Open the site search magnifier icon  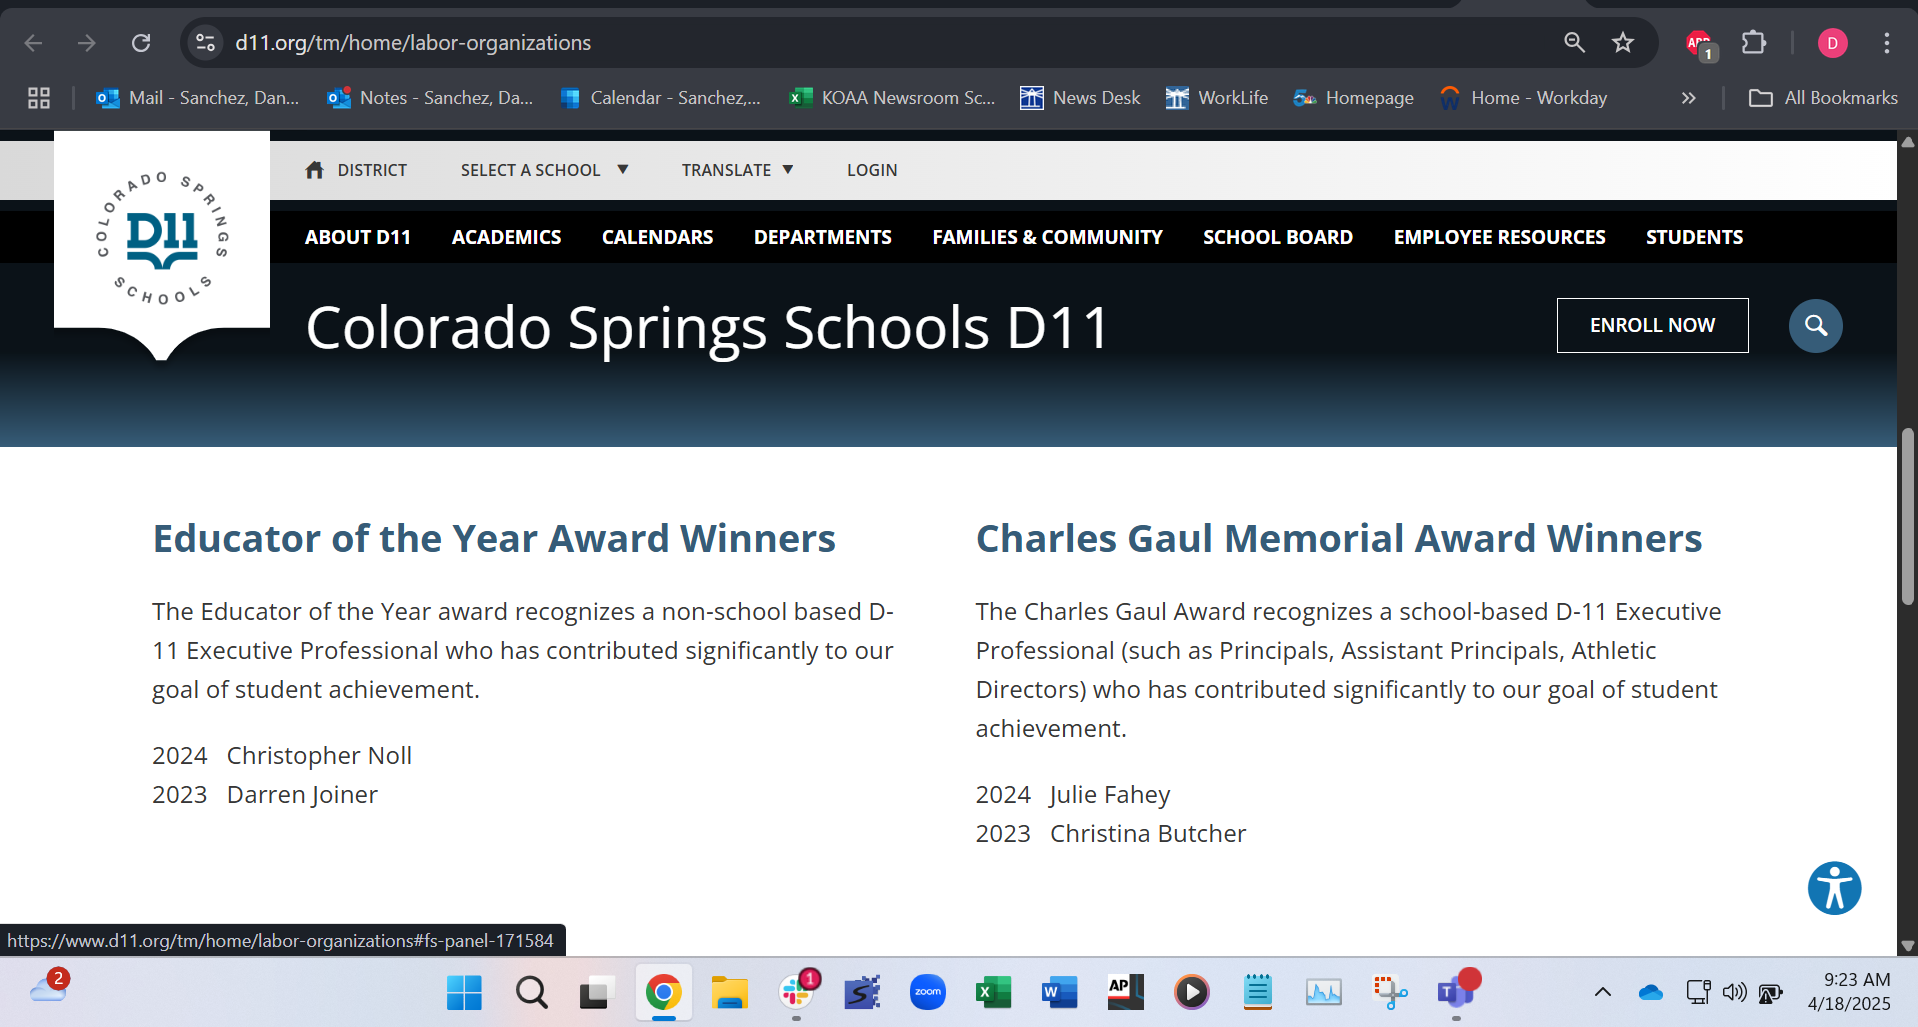1815,326
